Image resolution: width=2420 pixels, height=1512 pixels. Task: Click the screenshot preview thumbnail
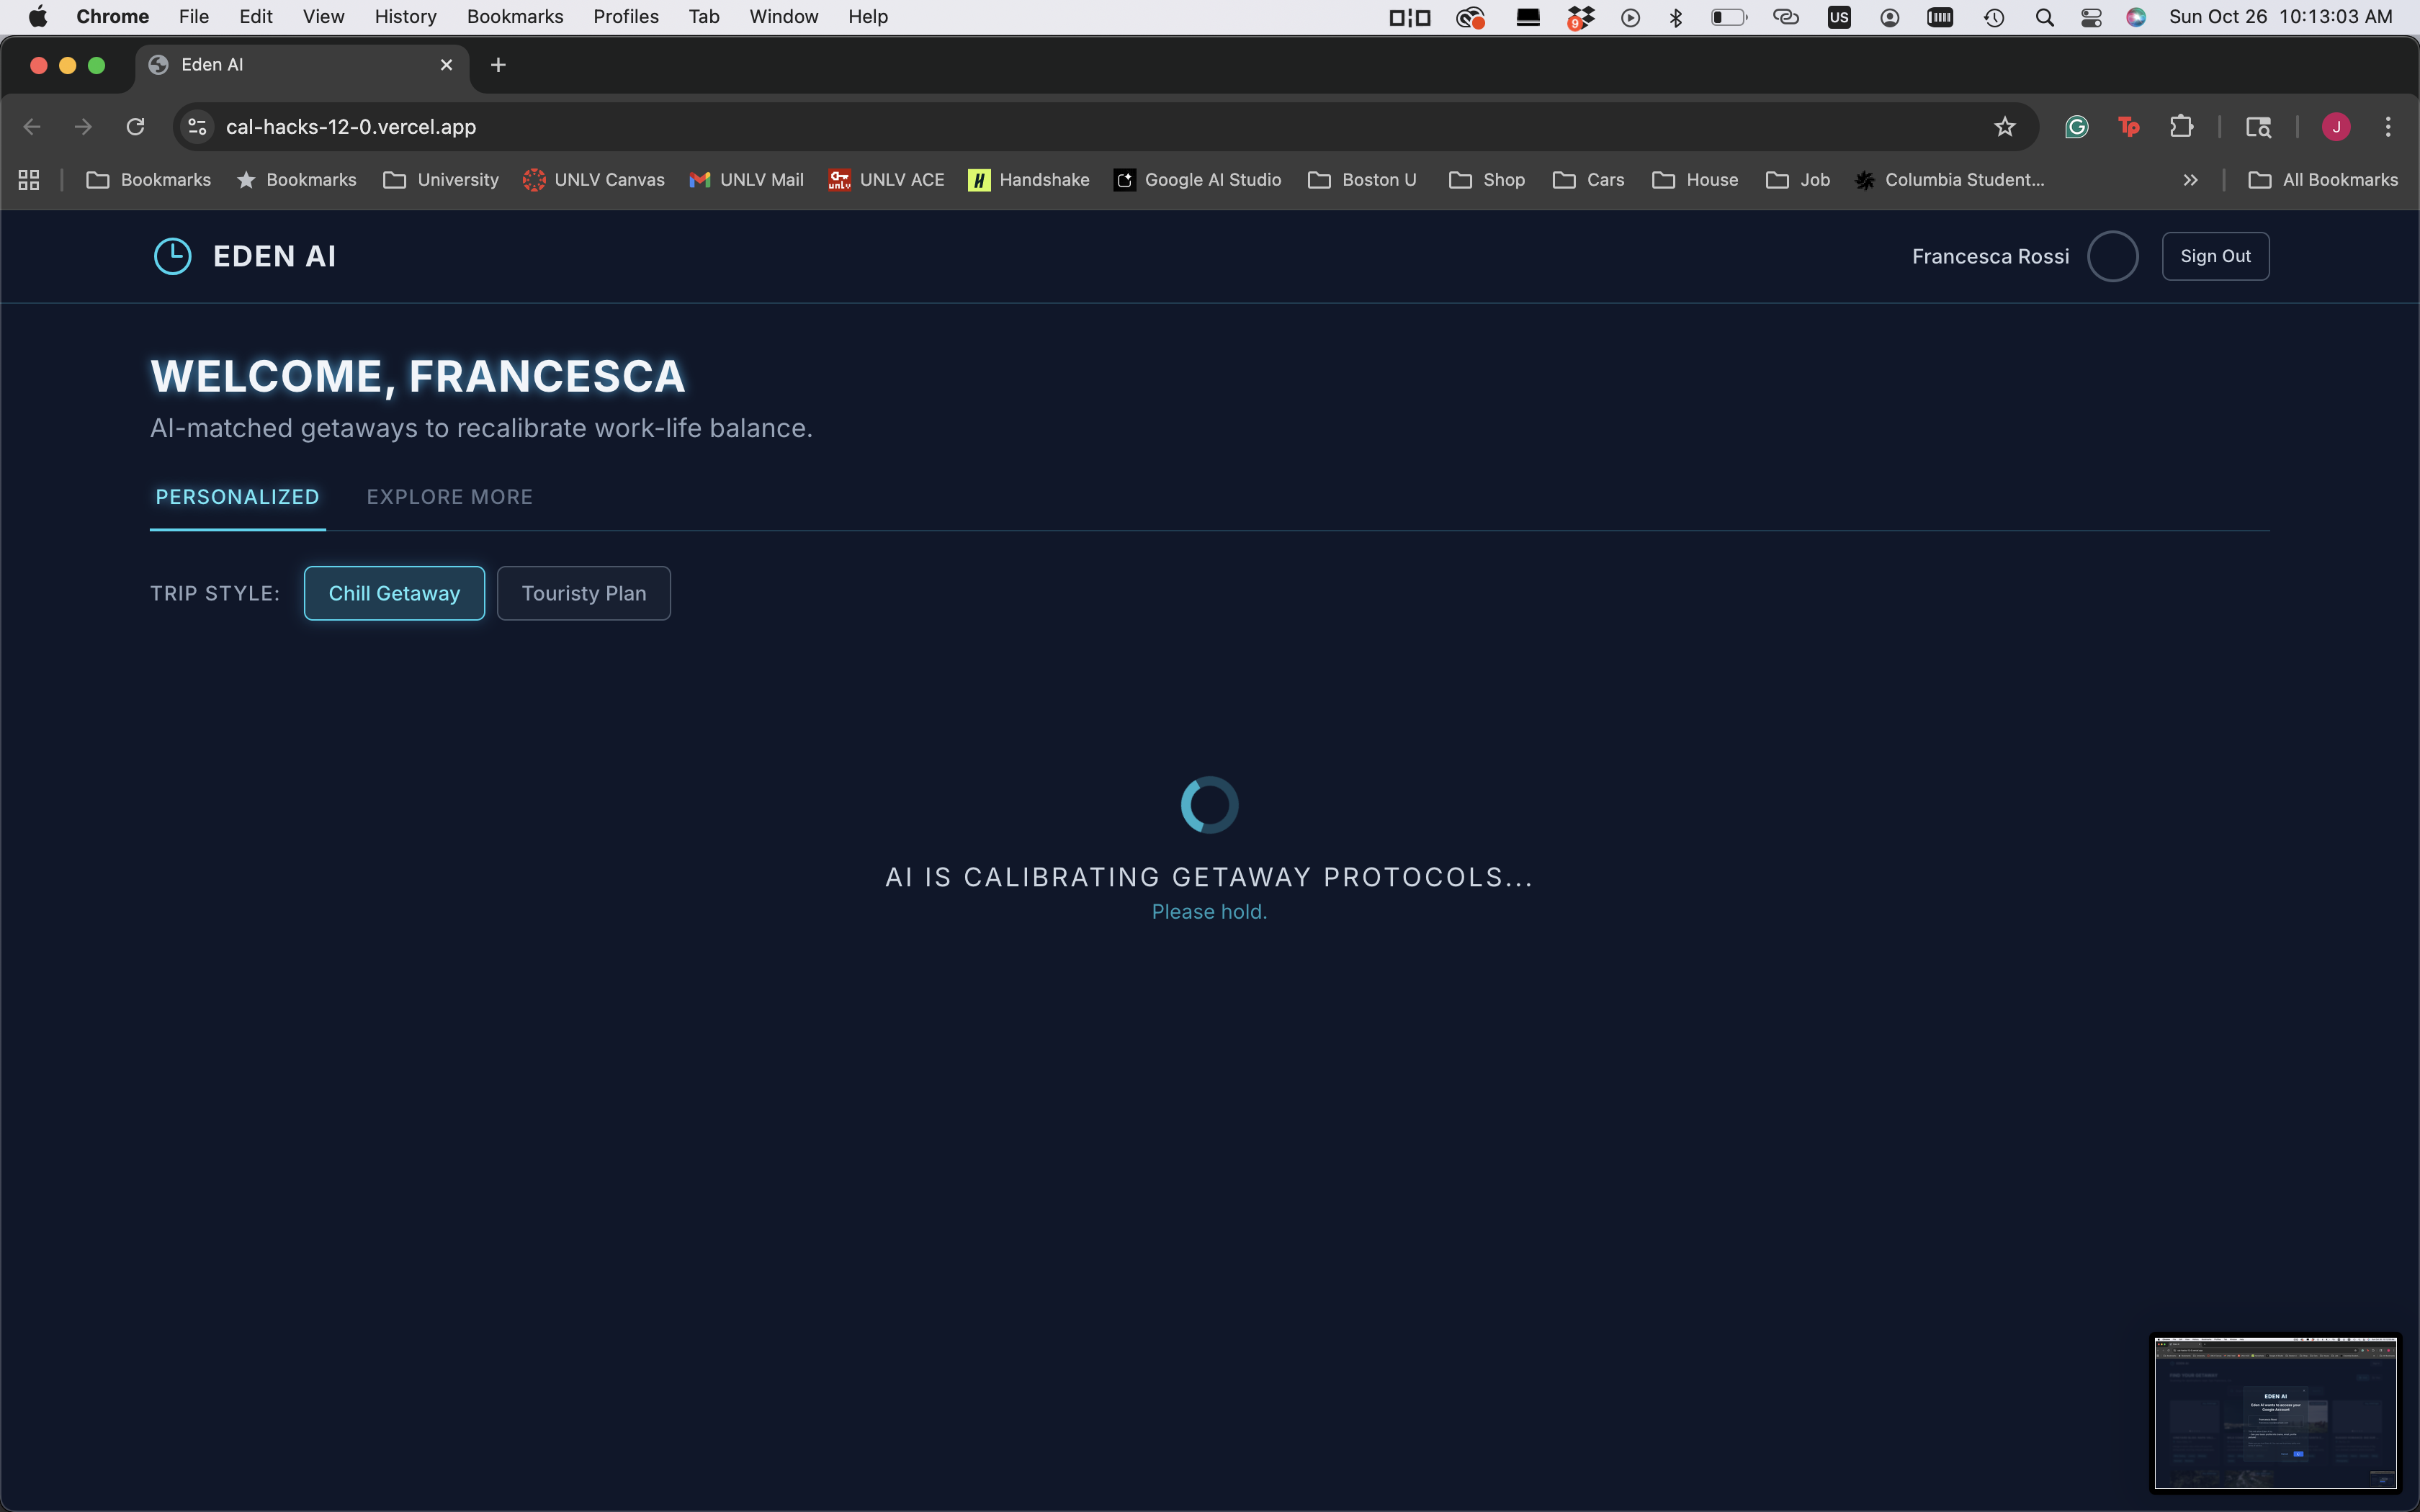click(2275, 1412)
